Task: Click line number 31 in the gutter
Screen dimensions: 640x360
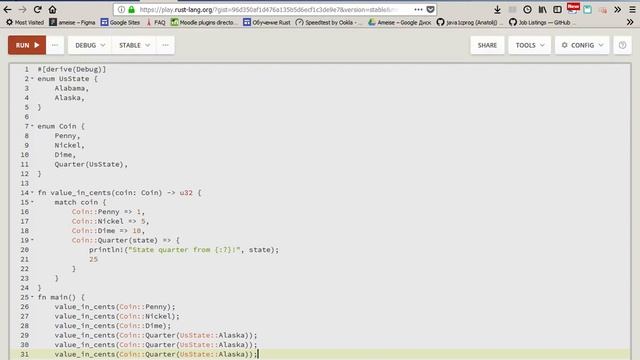Action: tap(24, 354)
